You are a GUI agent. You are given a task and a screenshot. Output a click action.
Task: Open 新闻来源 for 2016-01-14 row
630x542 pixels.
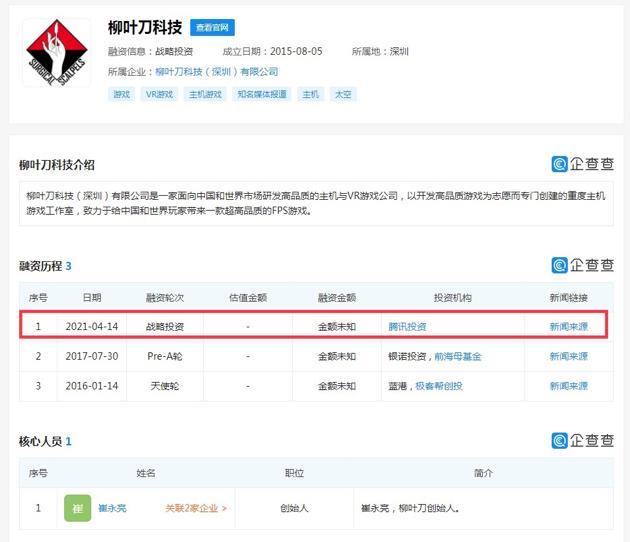569,386
